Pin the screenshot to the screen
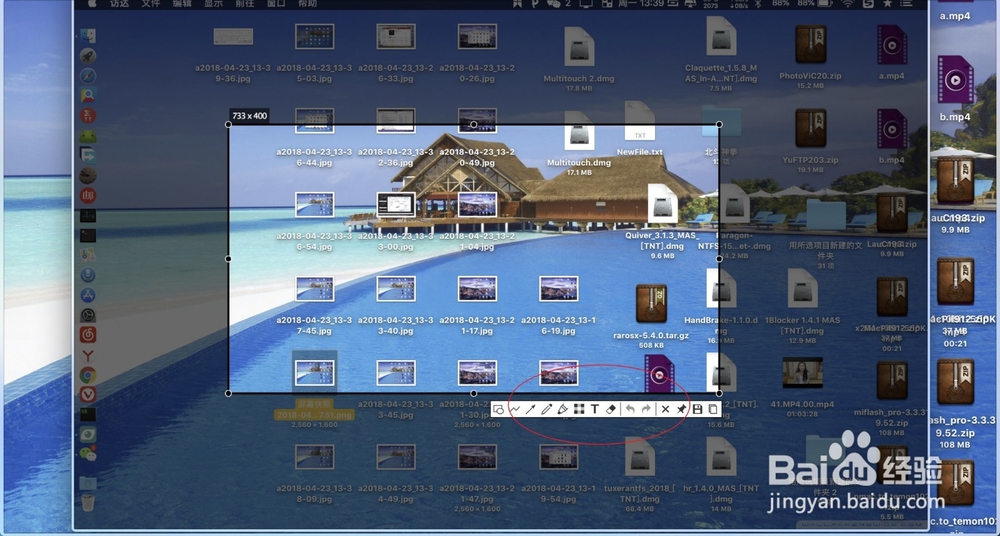Screen dimensions: 1000x536 click(x=681, y=410)
